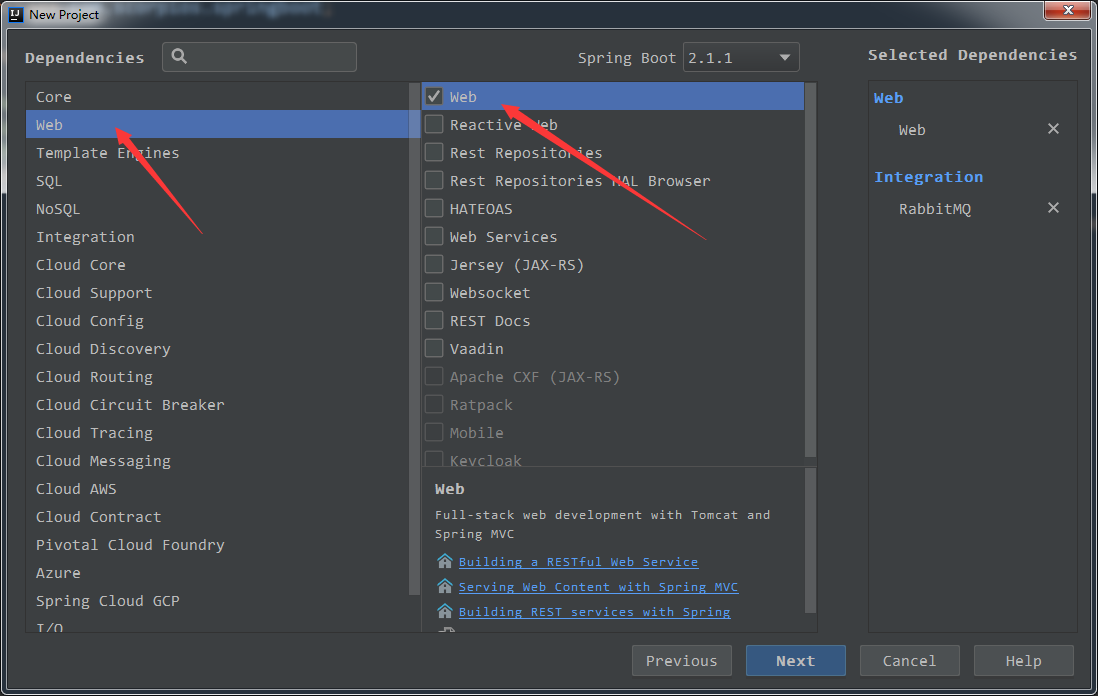Remove RabbitMQ from selected dependencies
Image resolution: width=1098 pixels, height=696 pixels.
1052,208
